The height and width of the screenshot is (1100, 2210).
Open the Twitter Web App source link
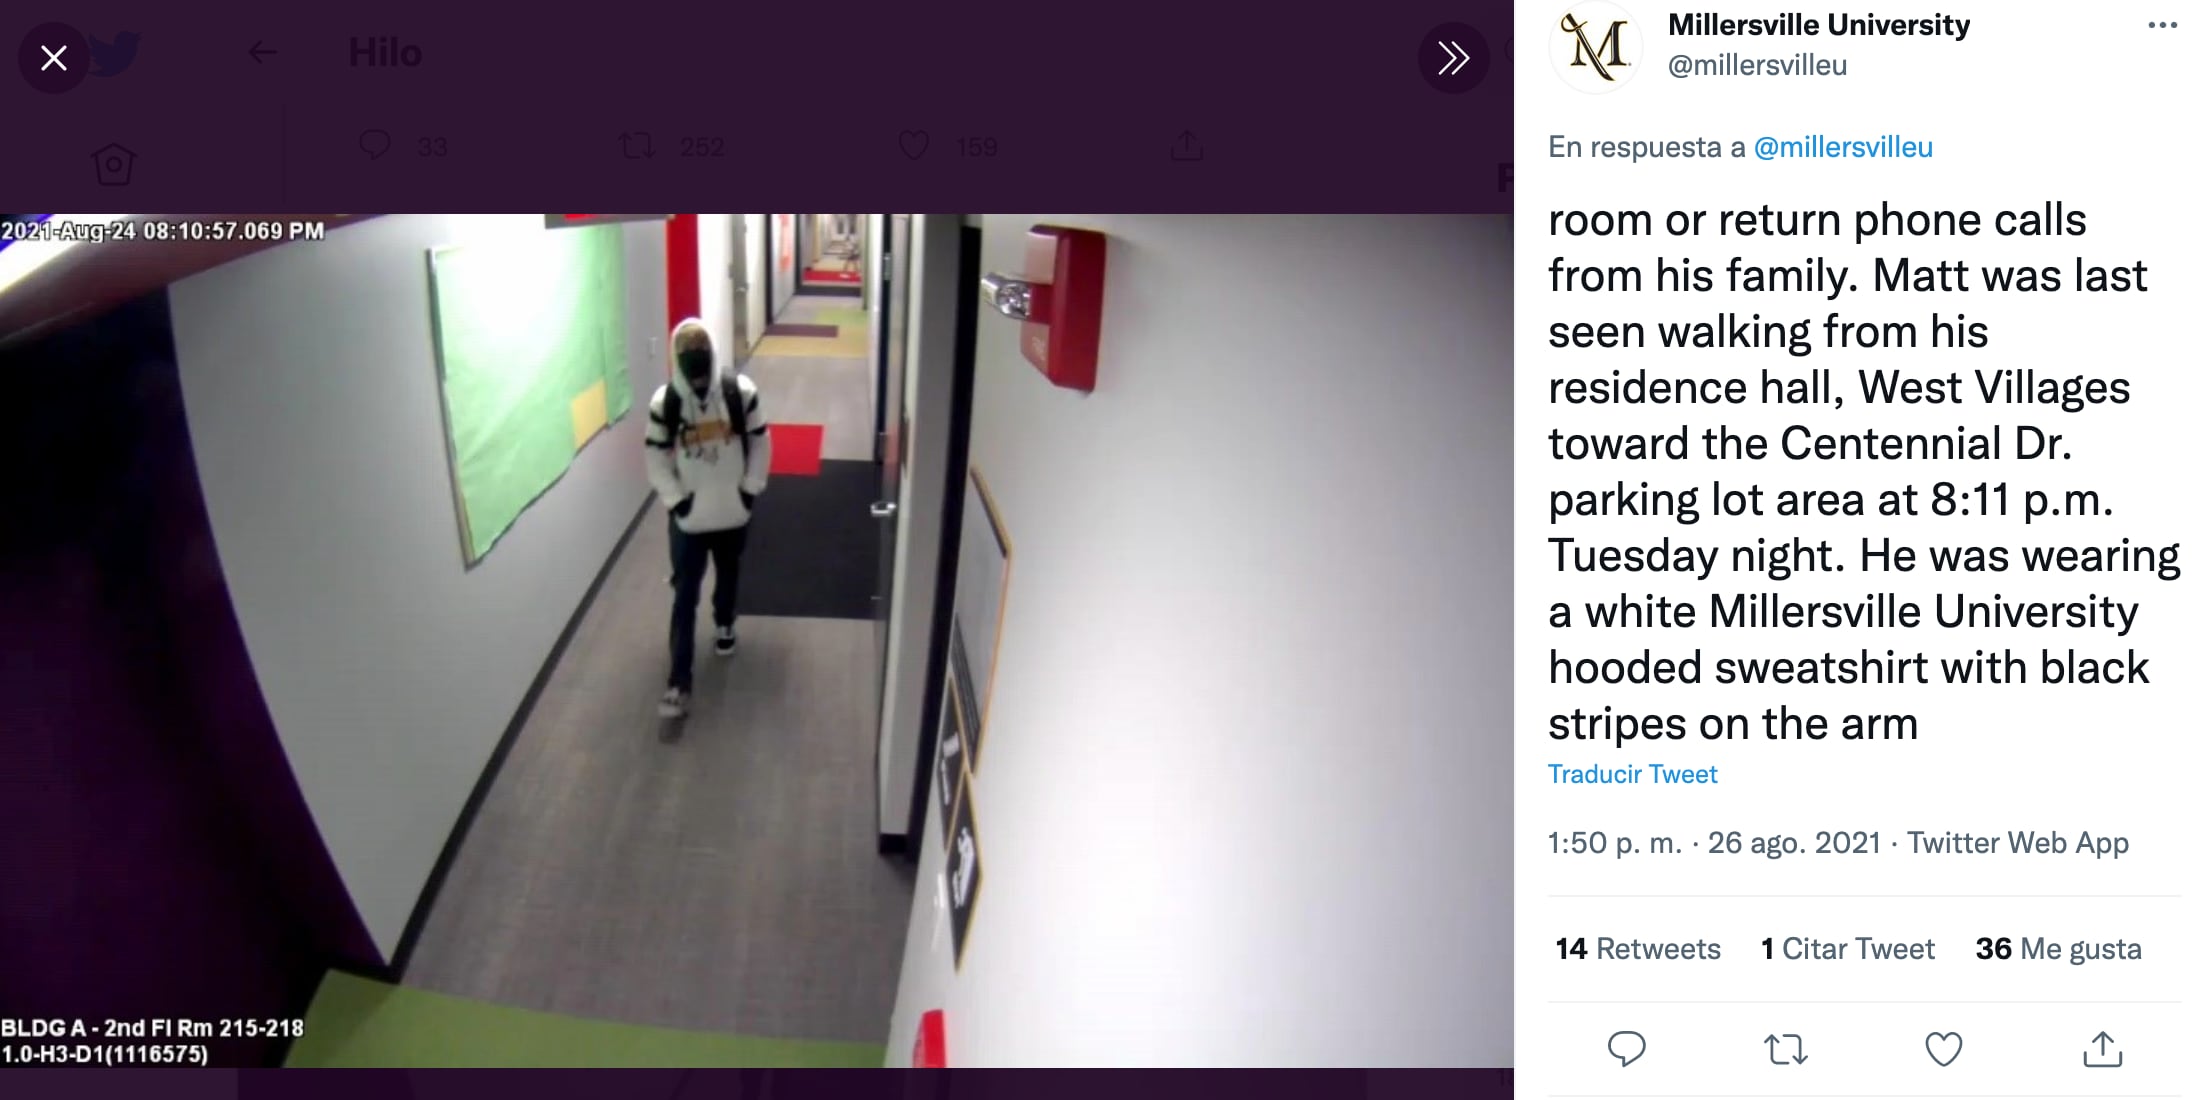[2017, 843]
